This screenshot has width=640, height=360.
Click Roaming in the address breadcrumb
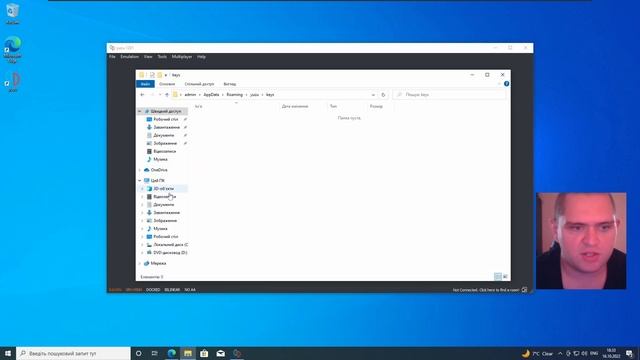coord(234,95)
